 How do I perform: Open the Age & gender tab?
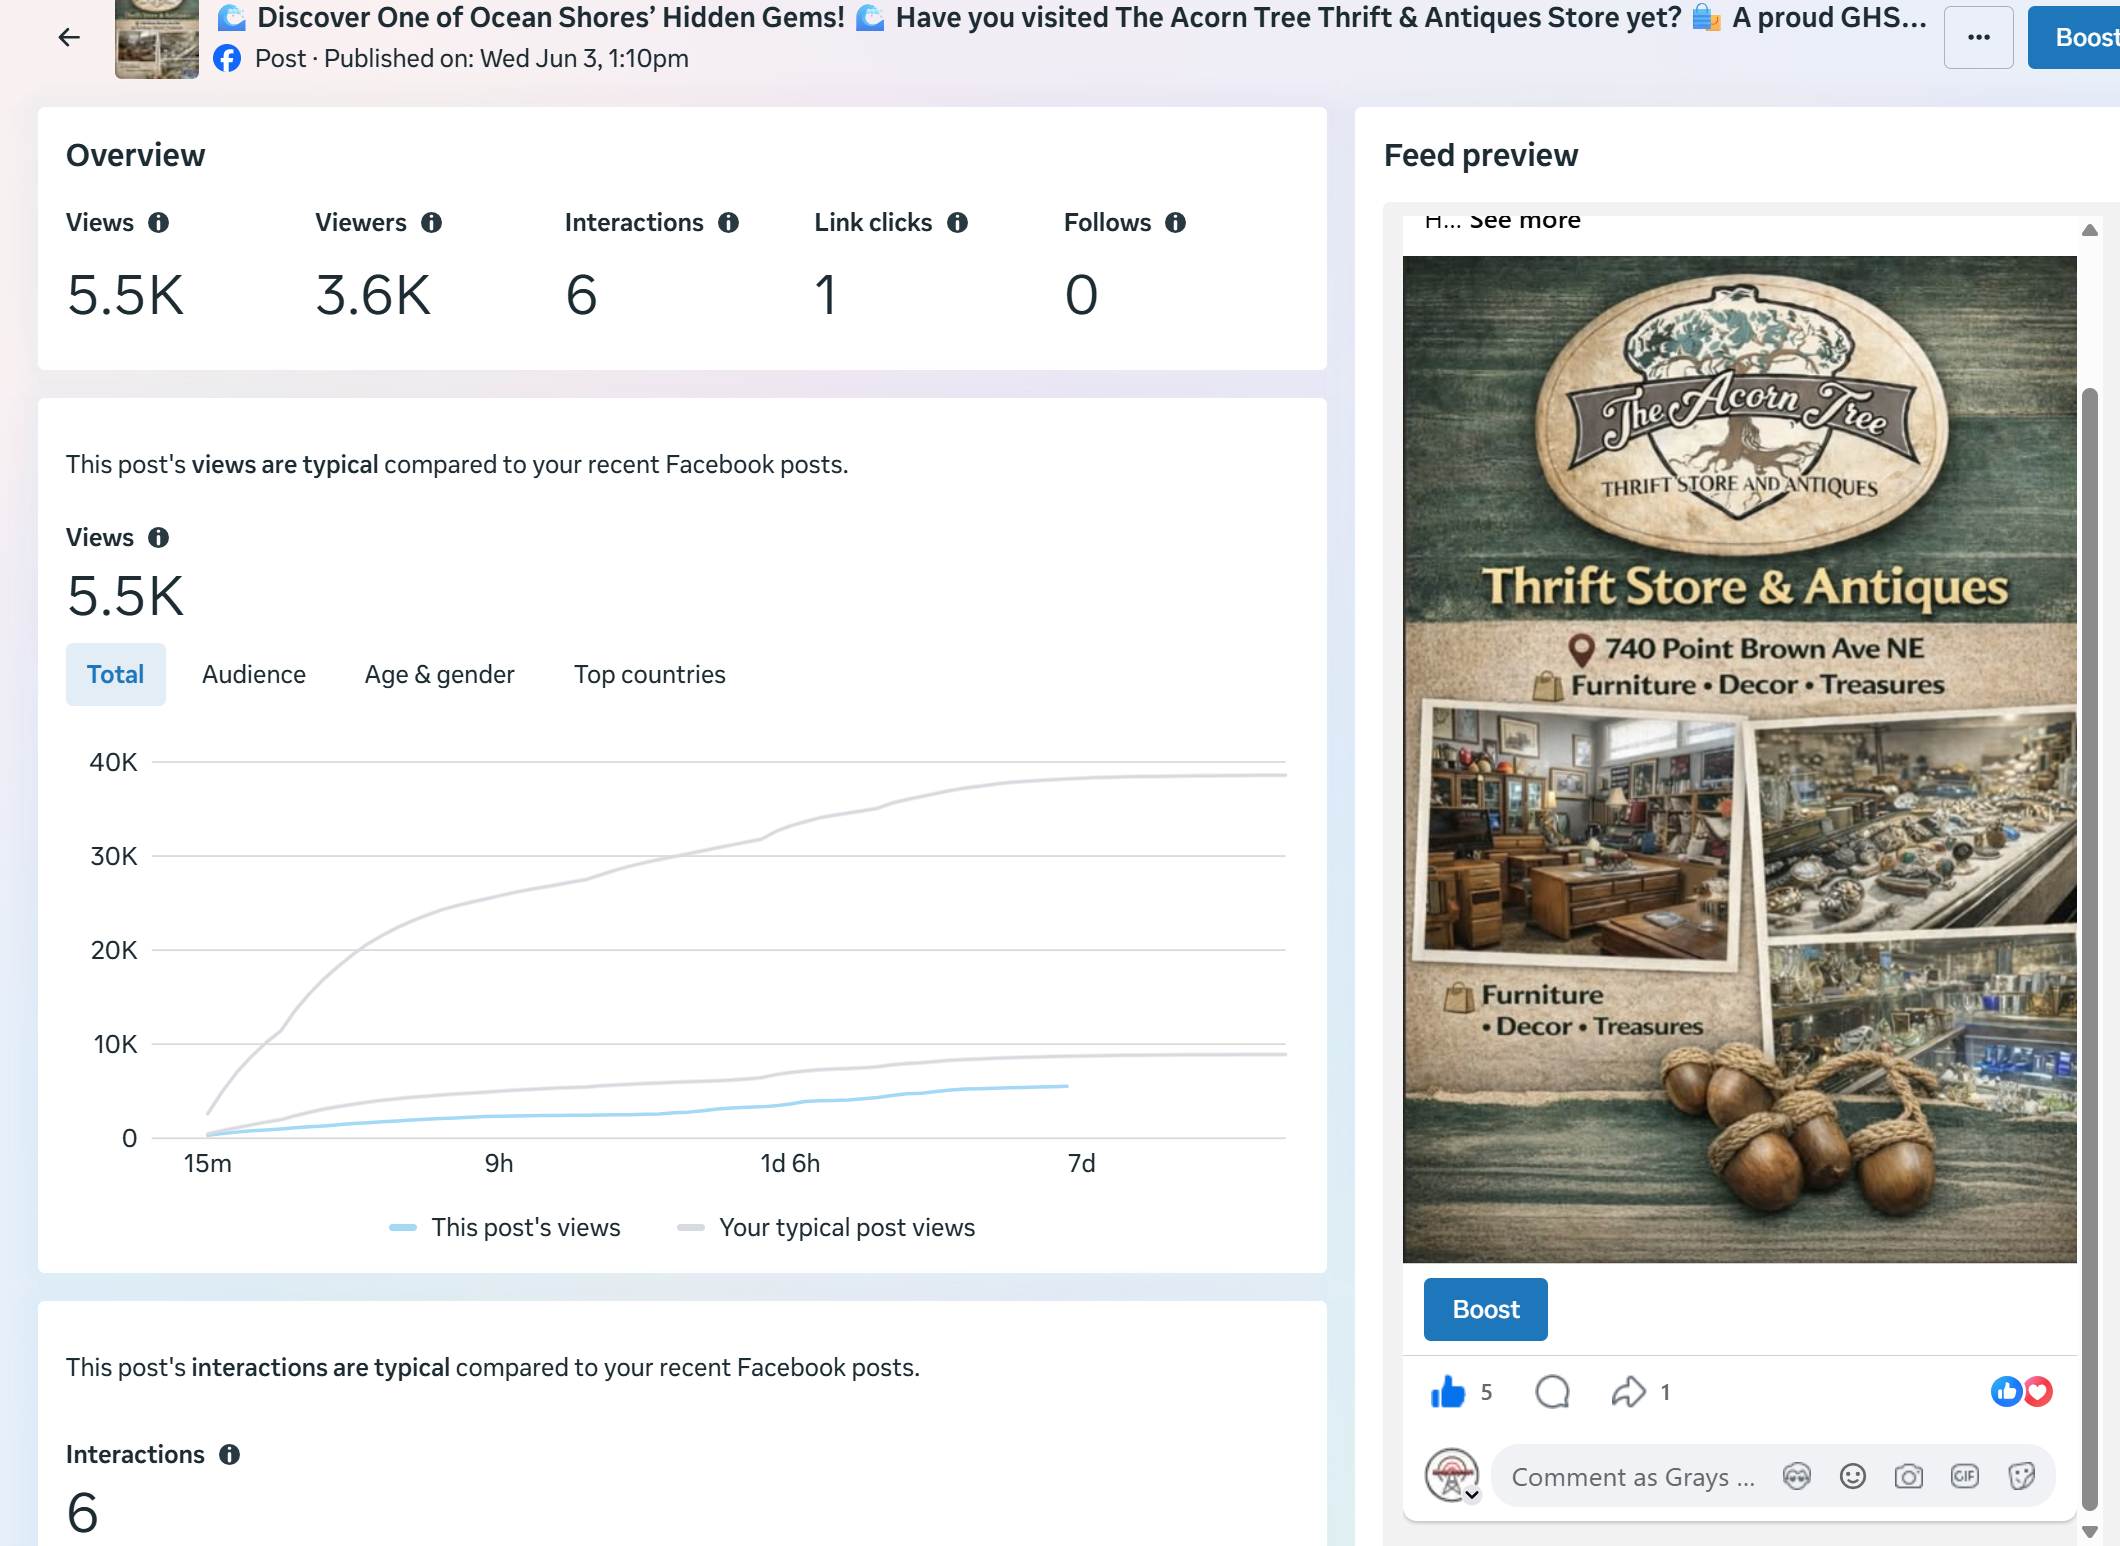[440, 674]
